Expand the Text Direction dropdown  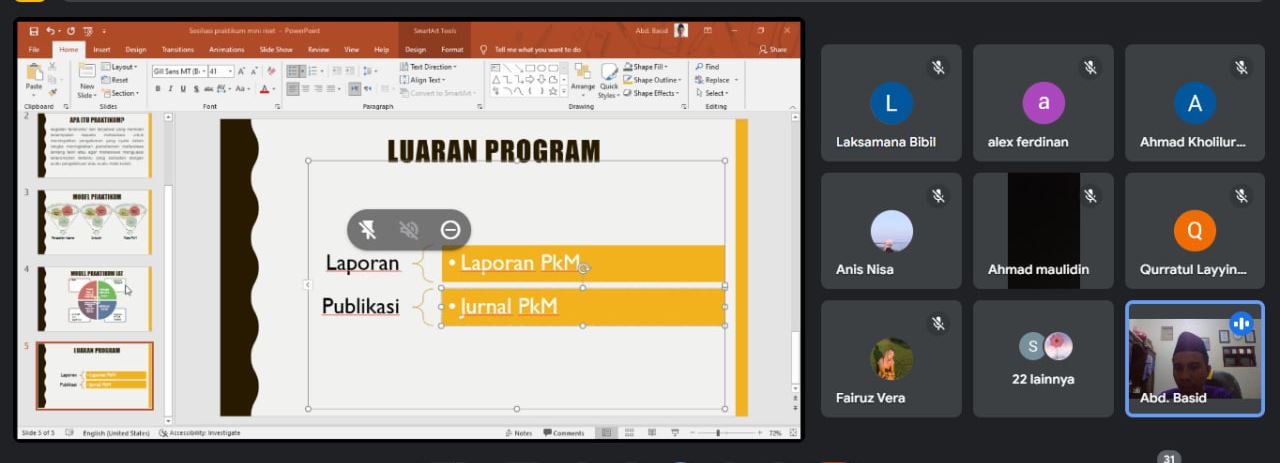point(428,67)
